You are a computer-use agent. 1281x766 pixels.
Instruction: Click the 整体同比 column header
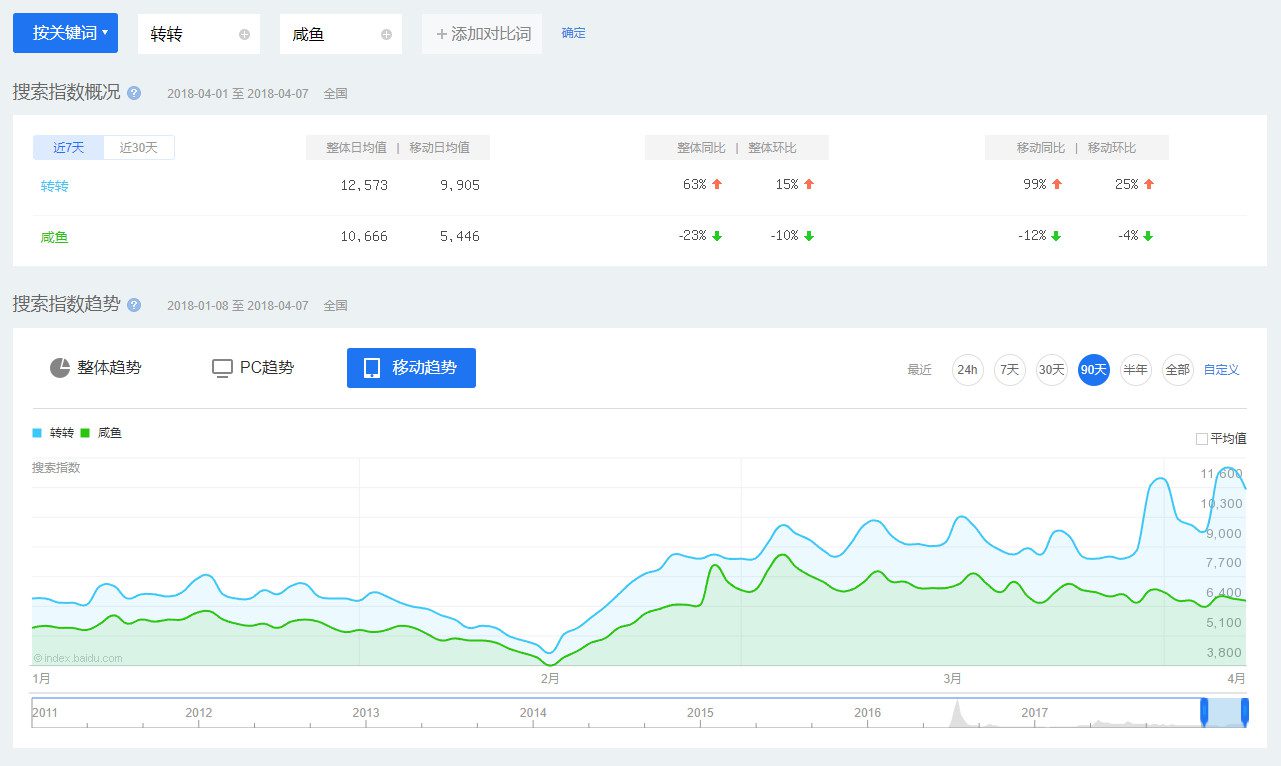(x=701, y=148)
